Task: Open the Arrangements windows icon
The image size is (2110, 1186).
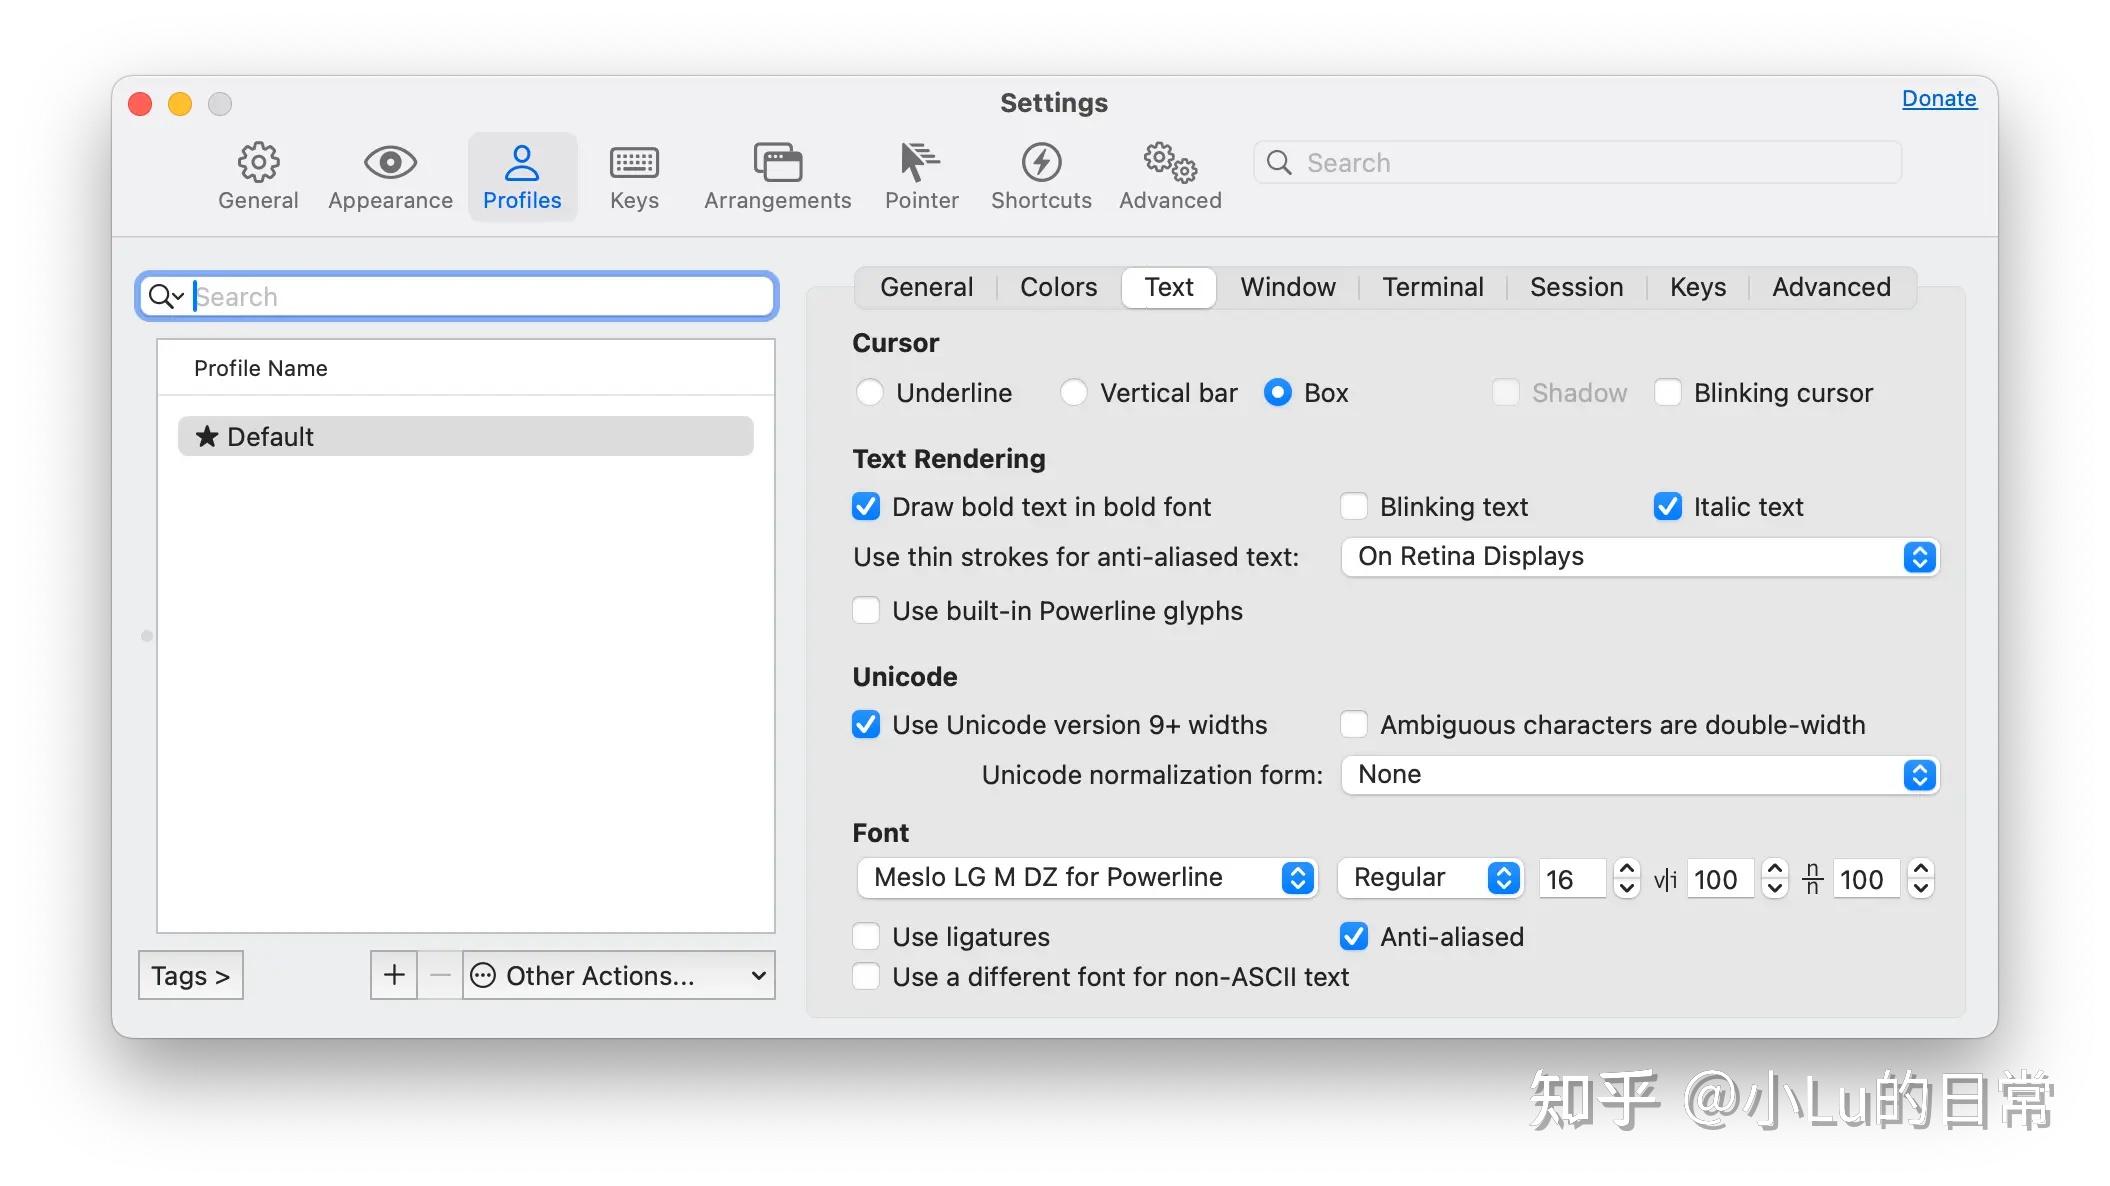Action: [777, 162]
